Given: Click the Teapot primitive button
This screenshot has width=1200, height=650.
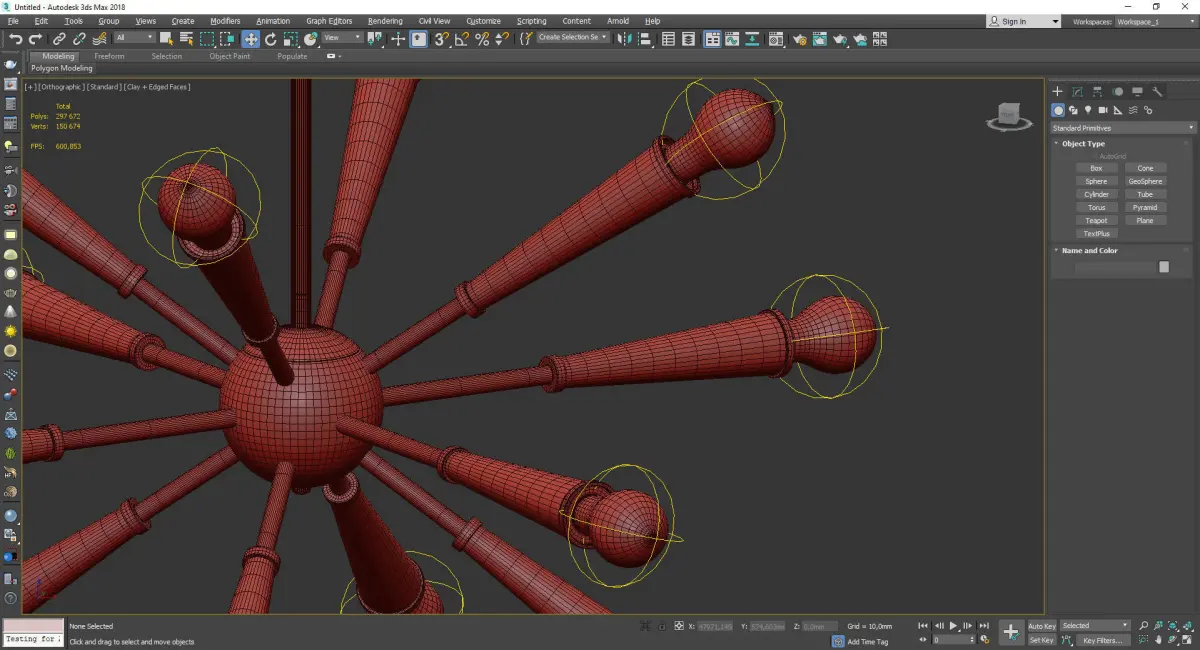Looking at the screenshot, I should pos(1096,220).
